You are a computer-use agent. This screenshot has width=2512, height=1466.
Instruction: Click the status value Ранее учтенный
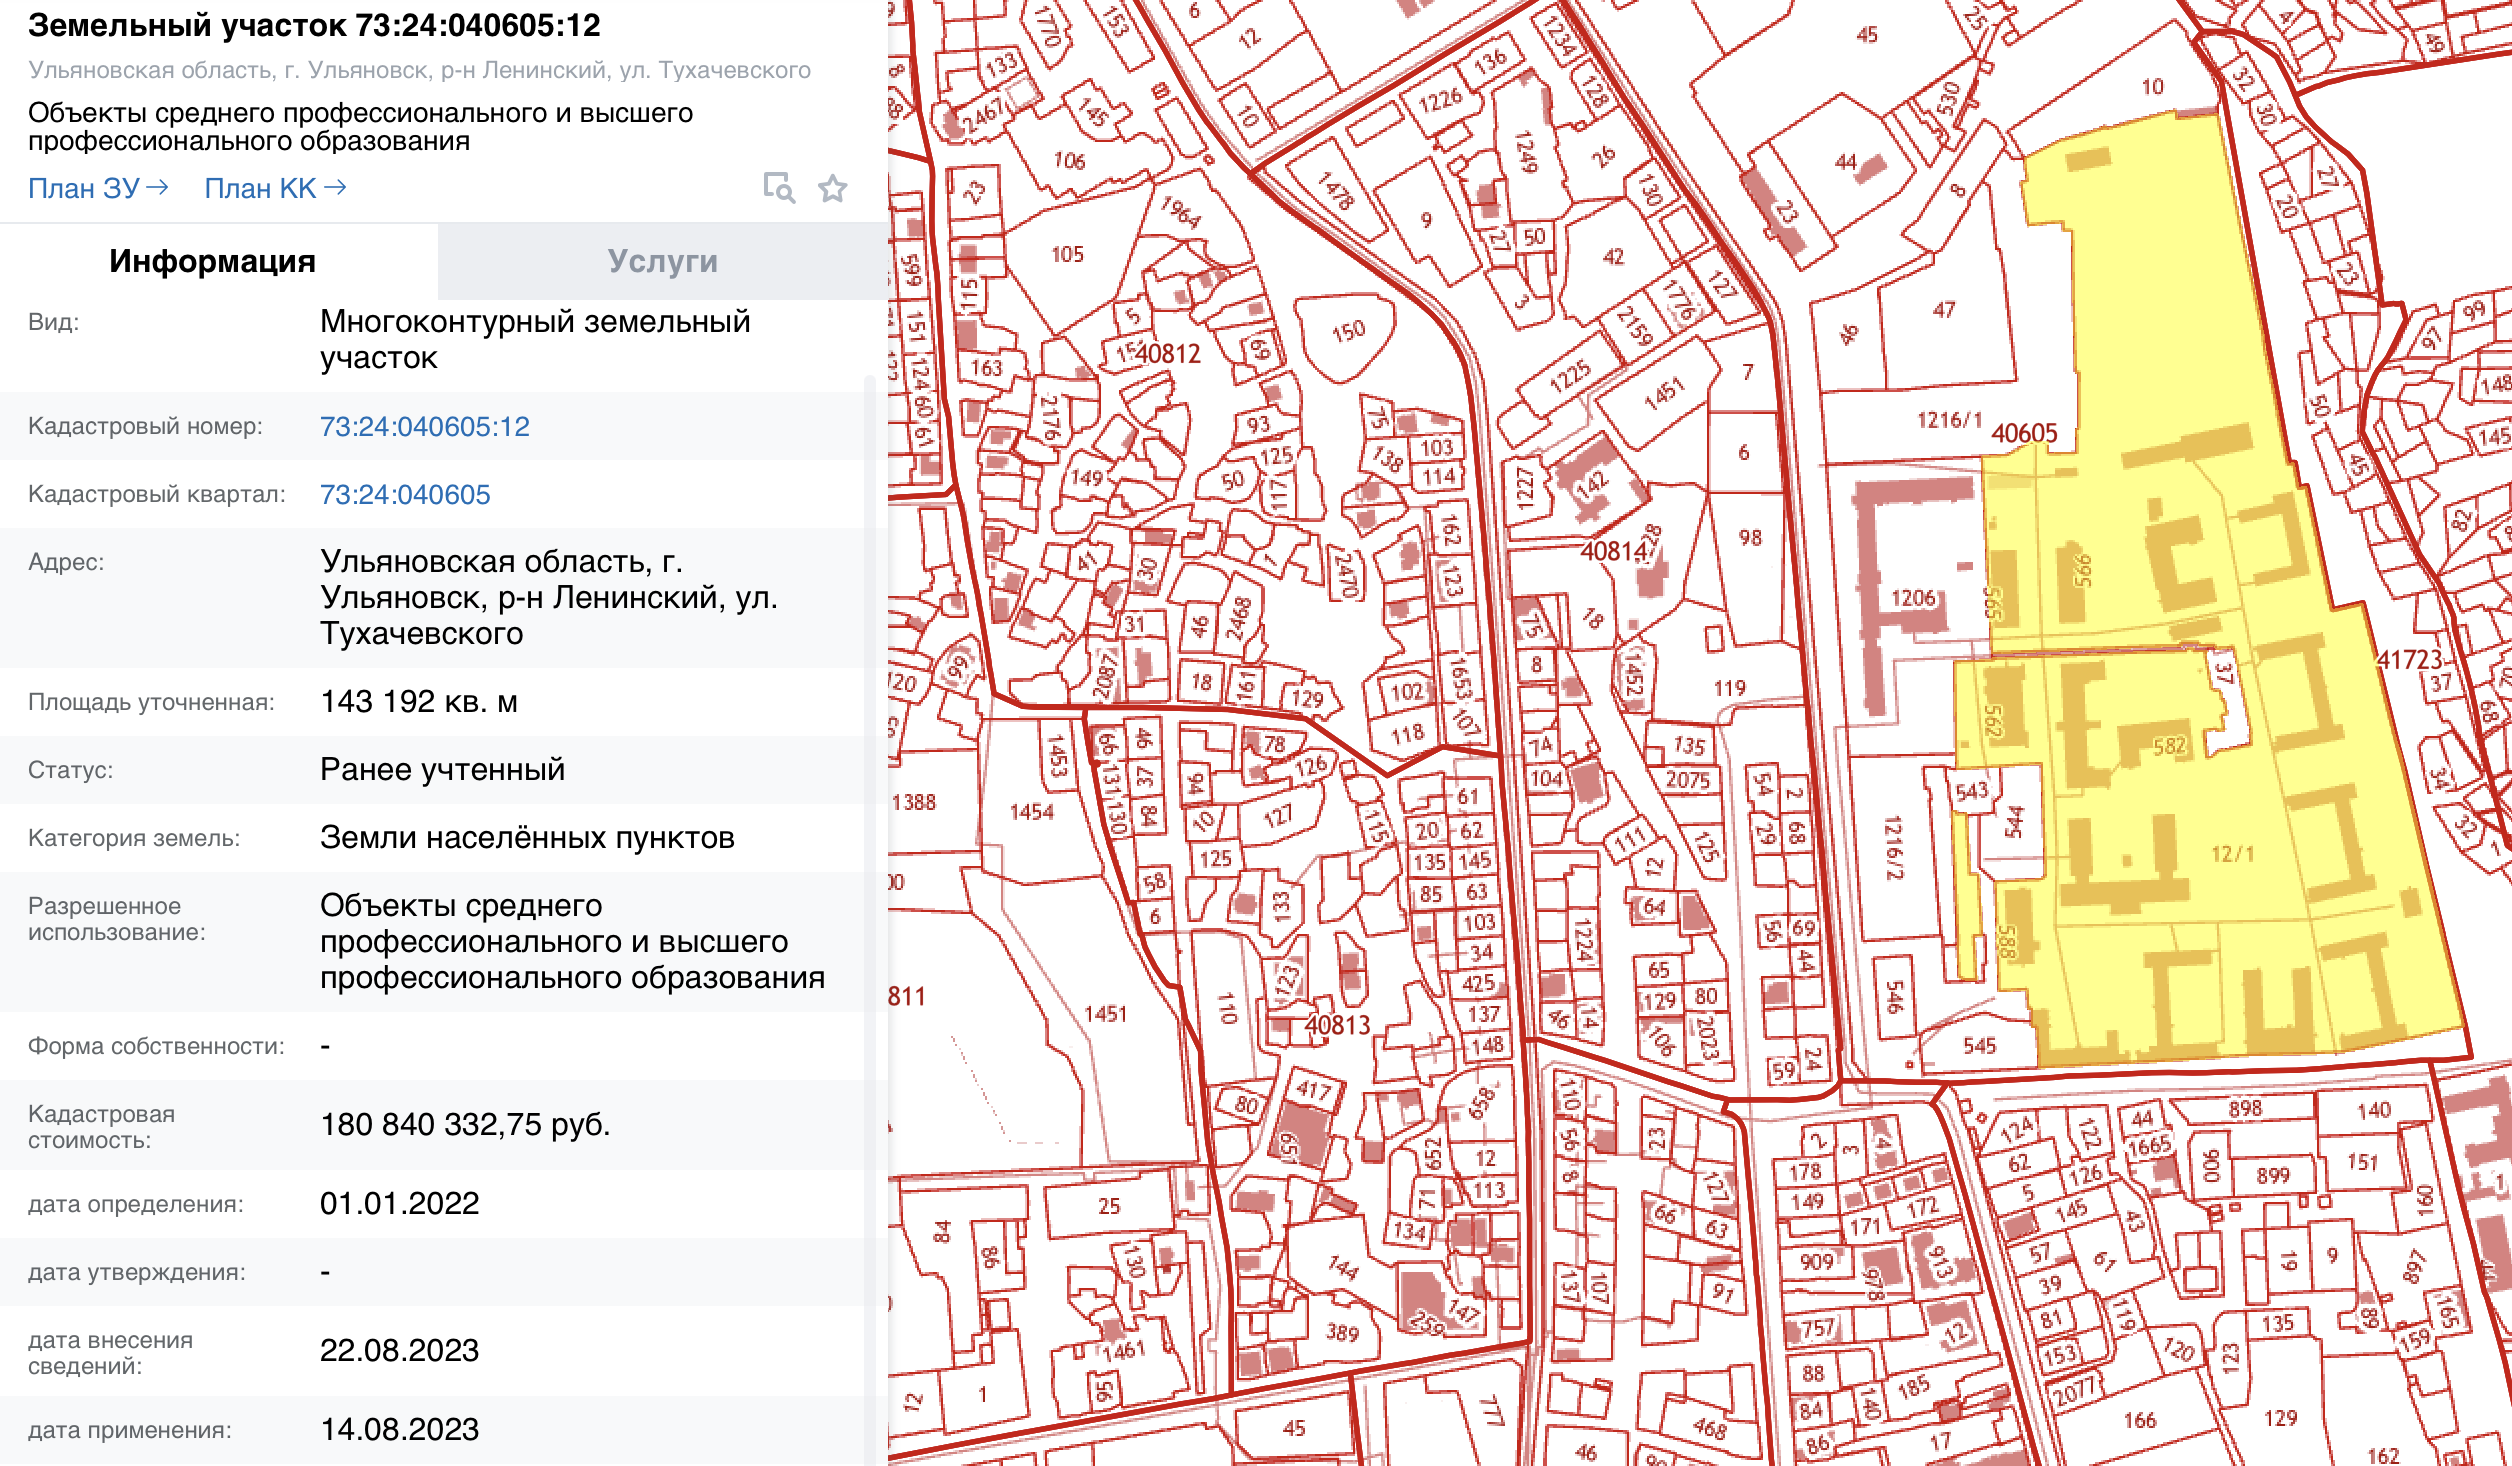tap(443, 770)
